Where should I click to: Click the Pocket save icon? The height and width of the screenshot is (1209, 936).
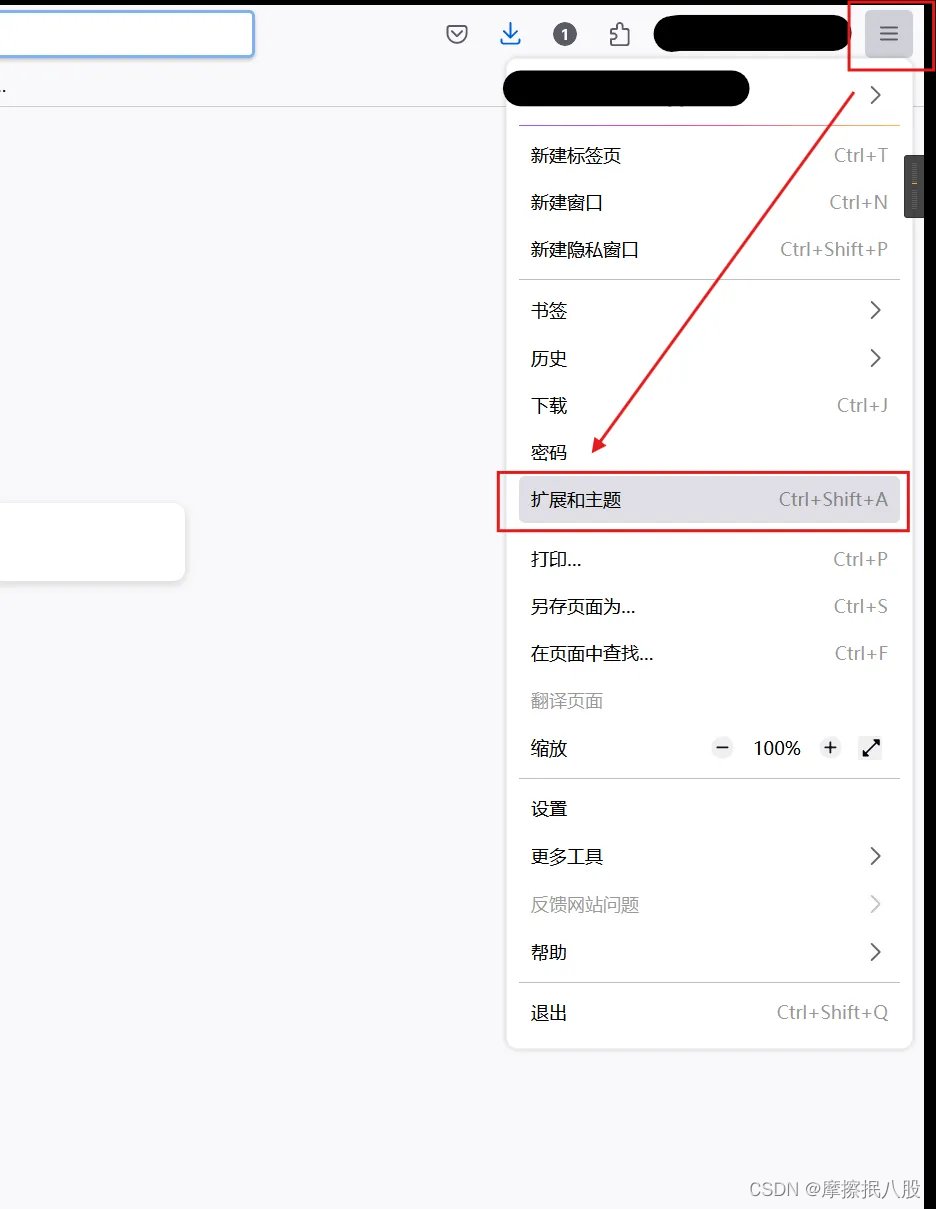point(457,35)
